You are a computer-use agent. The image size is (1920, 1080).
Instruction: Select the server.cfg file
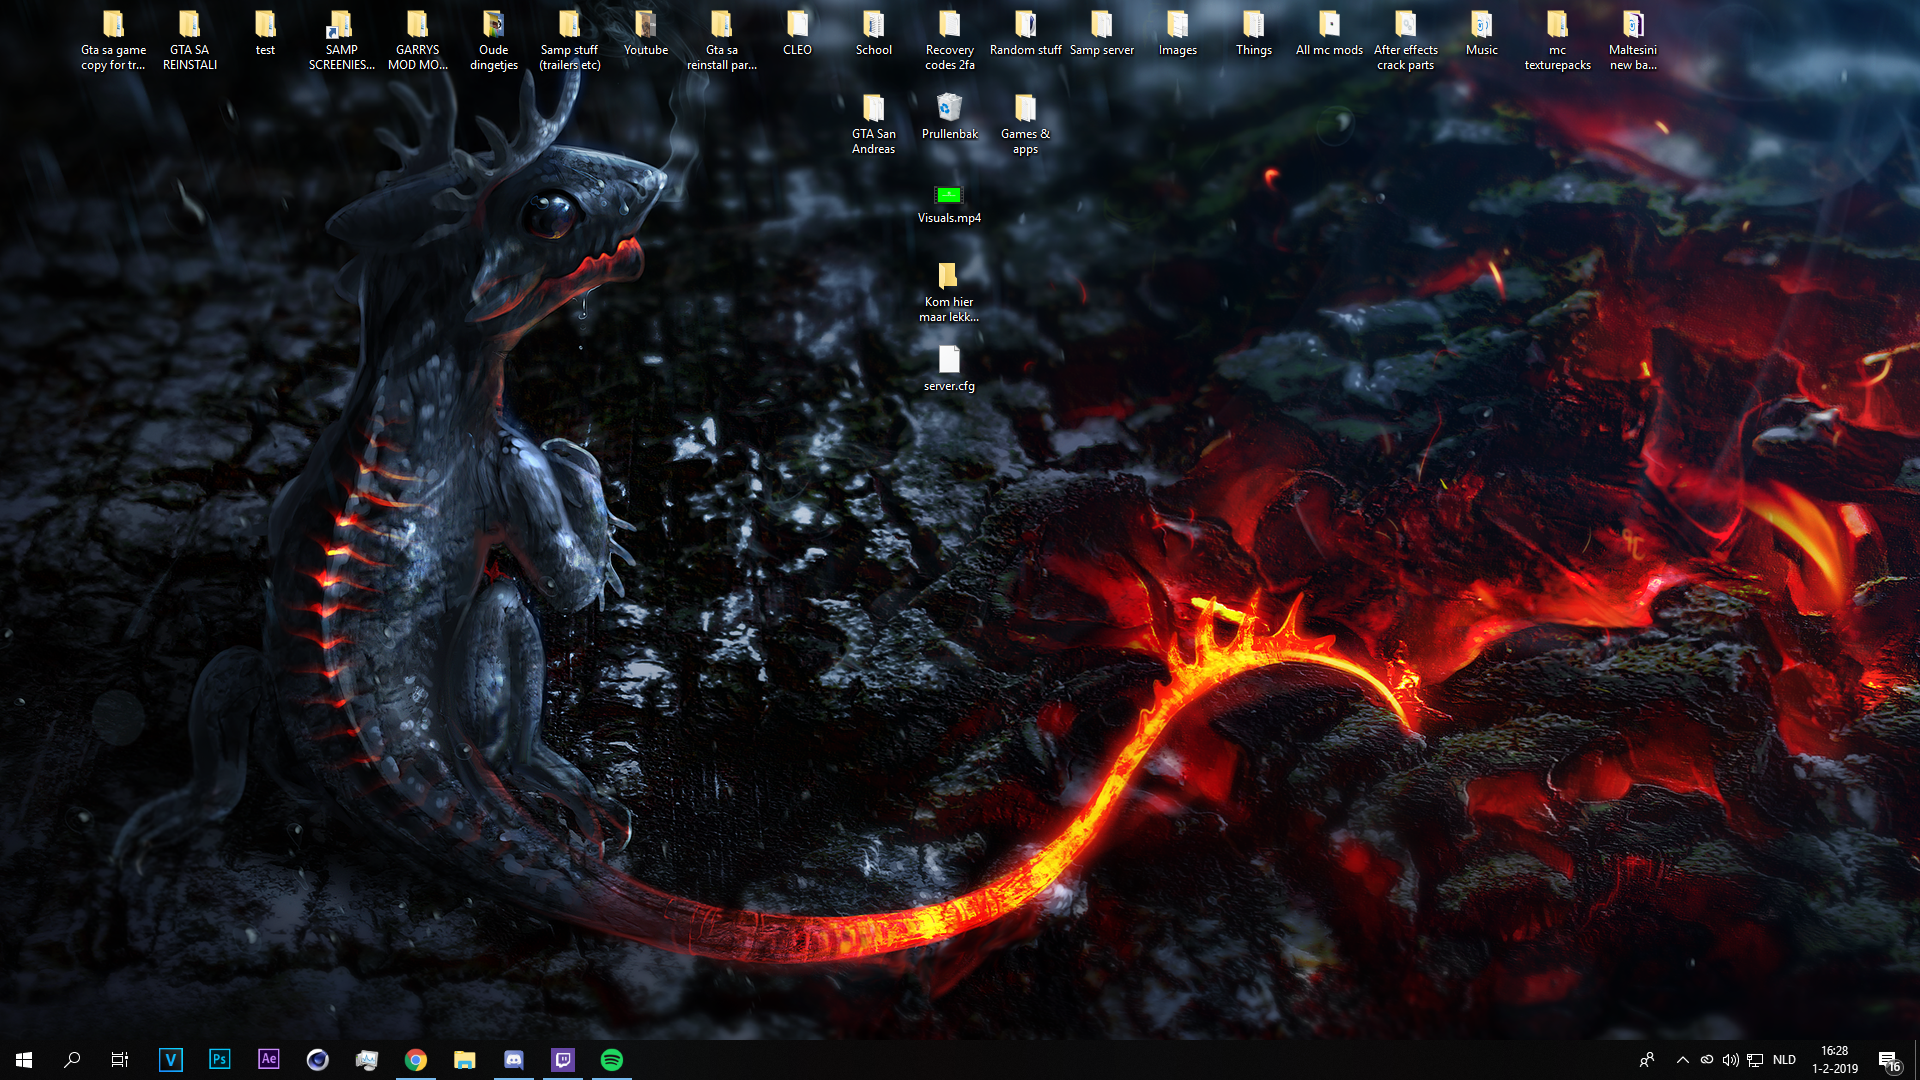(950, 369)
